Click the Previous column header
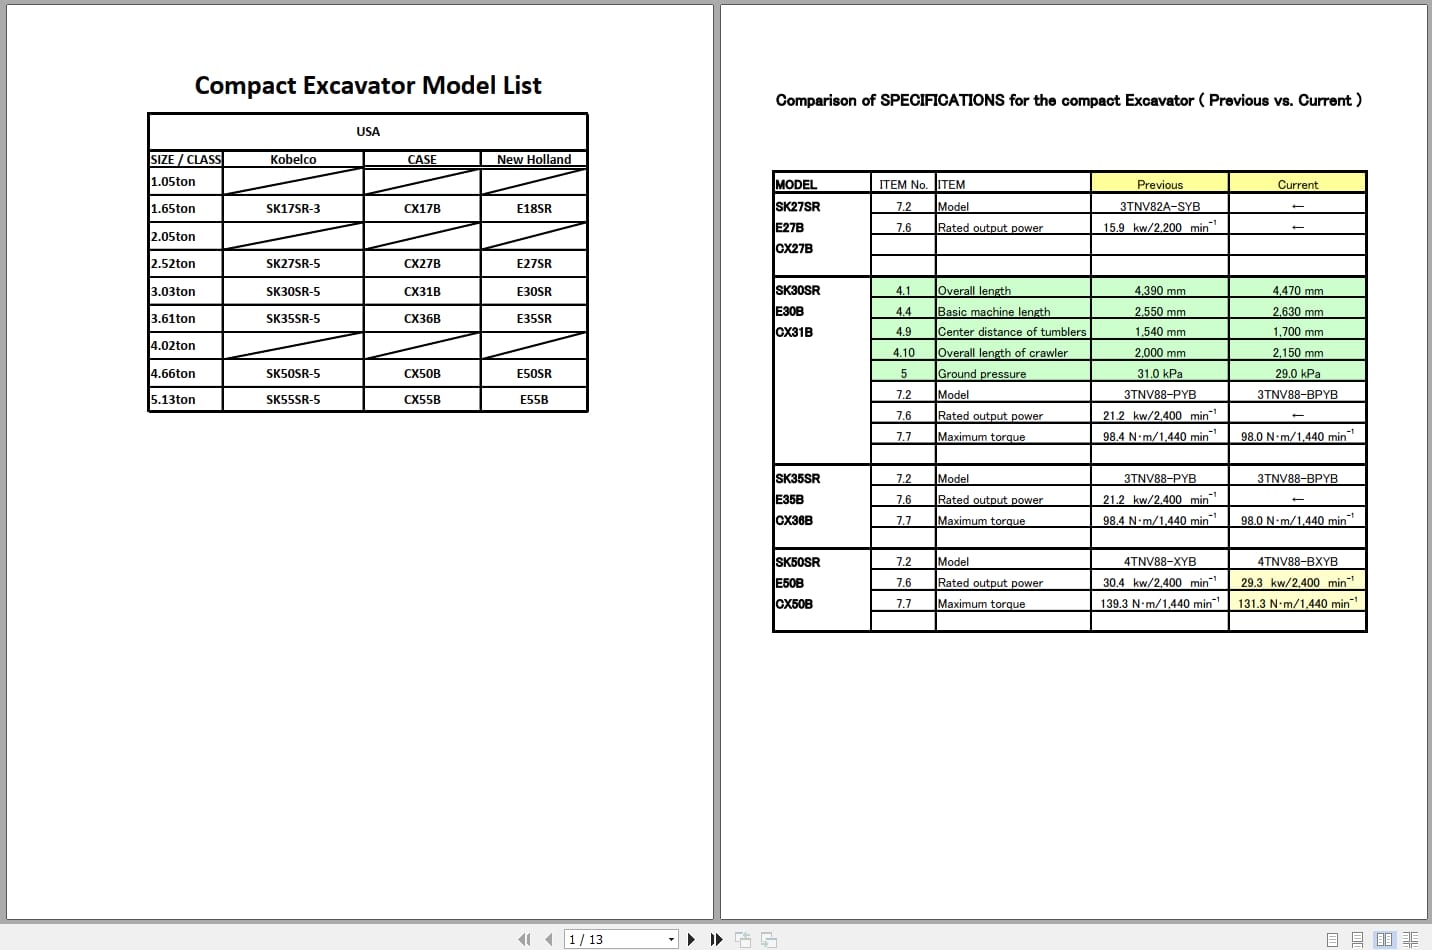Image resolution: width=1432 pixels, height=950 pixels. [1159, 184]
